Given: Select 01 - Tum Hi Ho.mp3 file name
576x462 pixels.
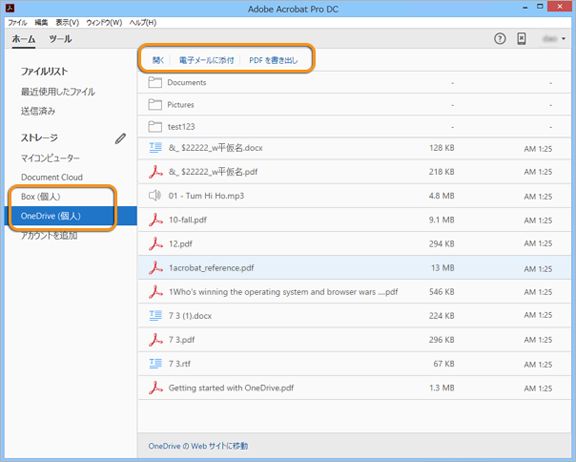Looking at the screenshot, I should click(206, 196).
